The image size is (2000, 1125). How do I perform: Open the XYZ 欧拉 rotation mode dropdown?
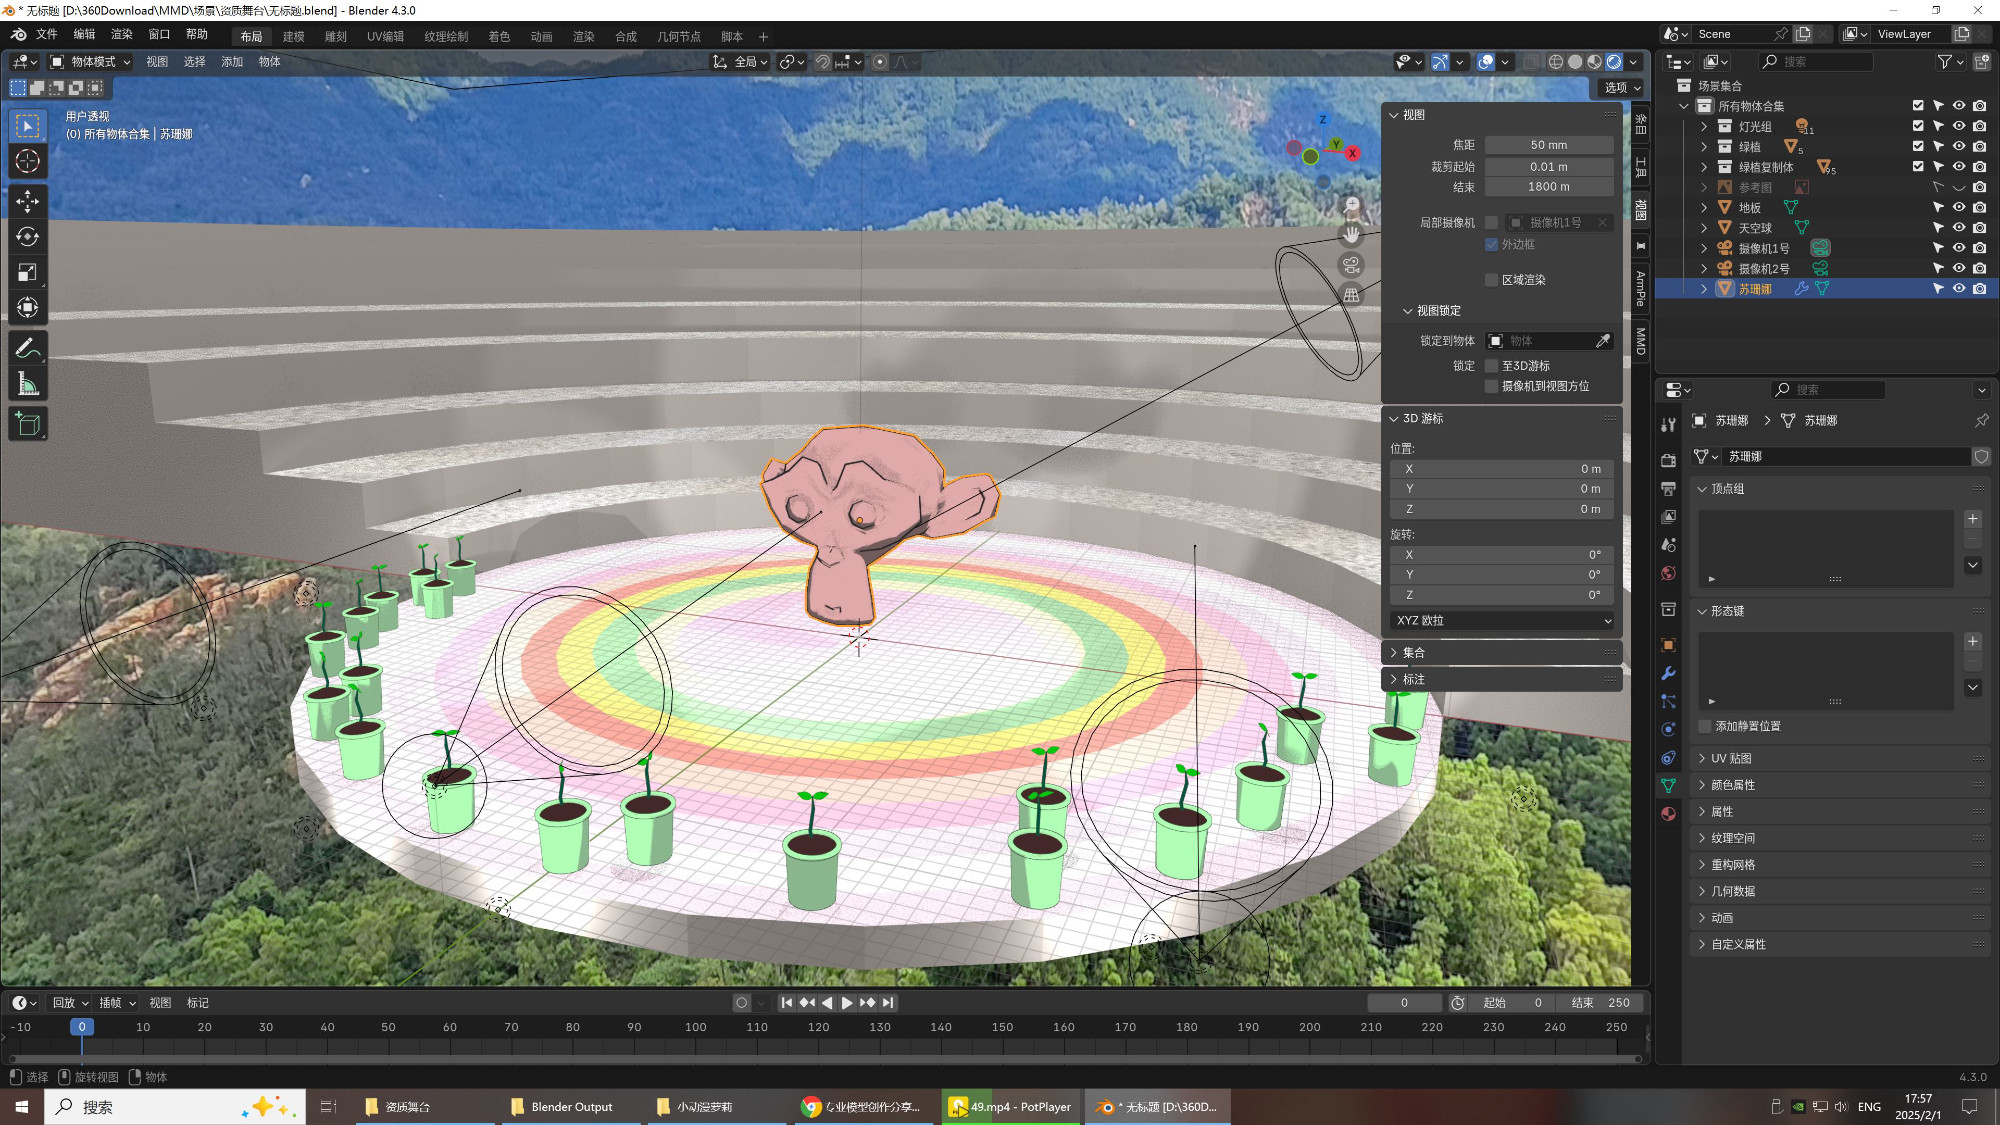[1502, 621]
